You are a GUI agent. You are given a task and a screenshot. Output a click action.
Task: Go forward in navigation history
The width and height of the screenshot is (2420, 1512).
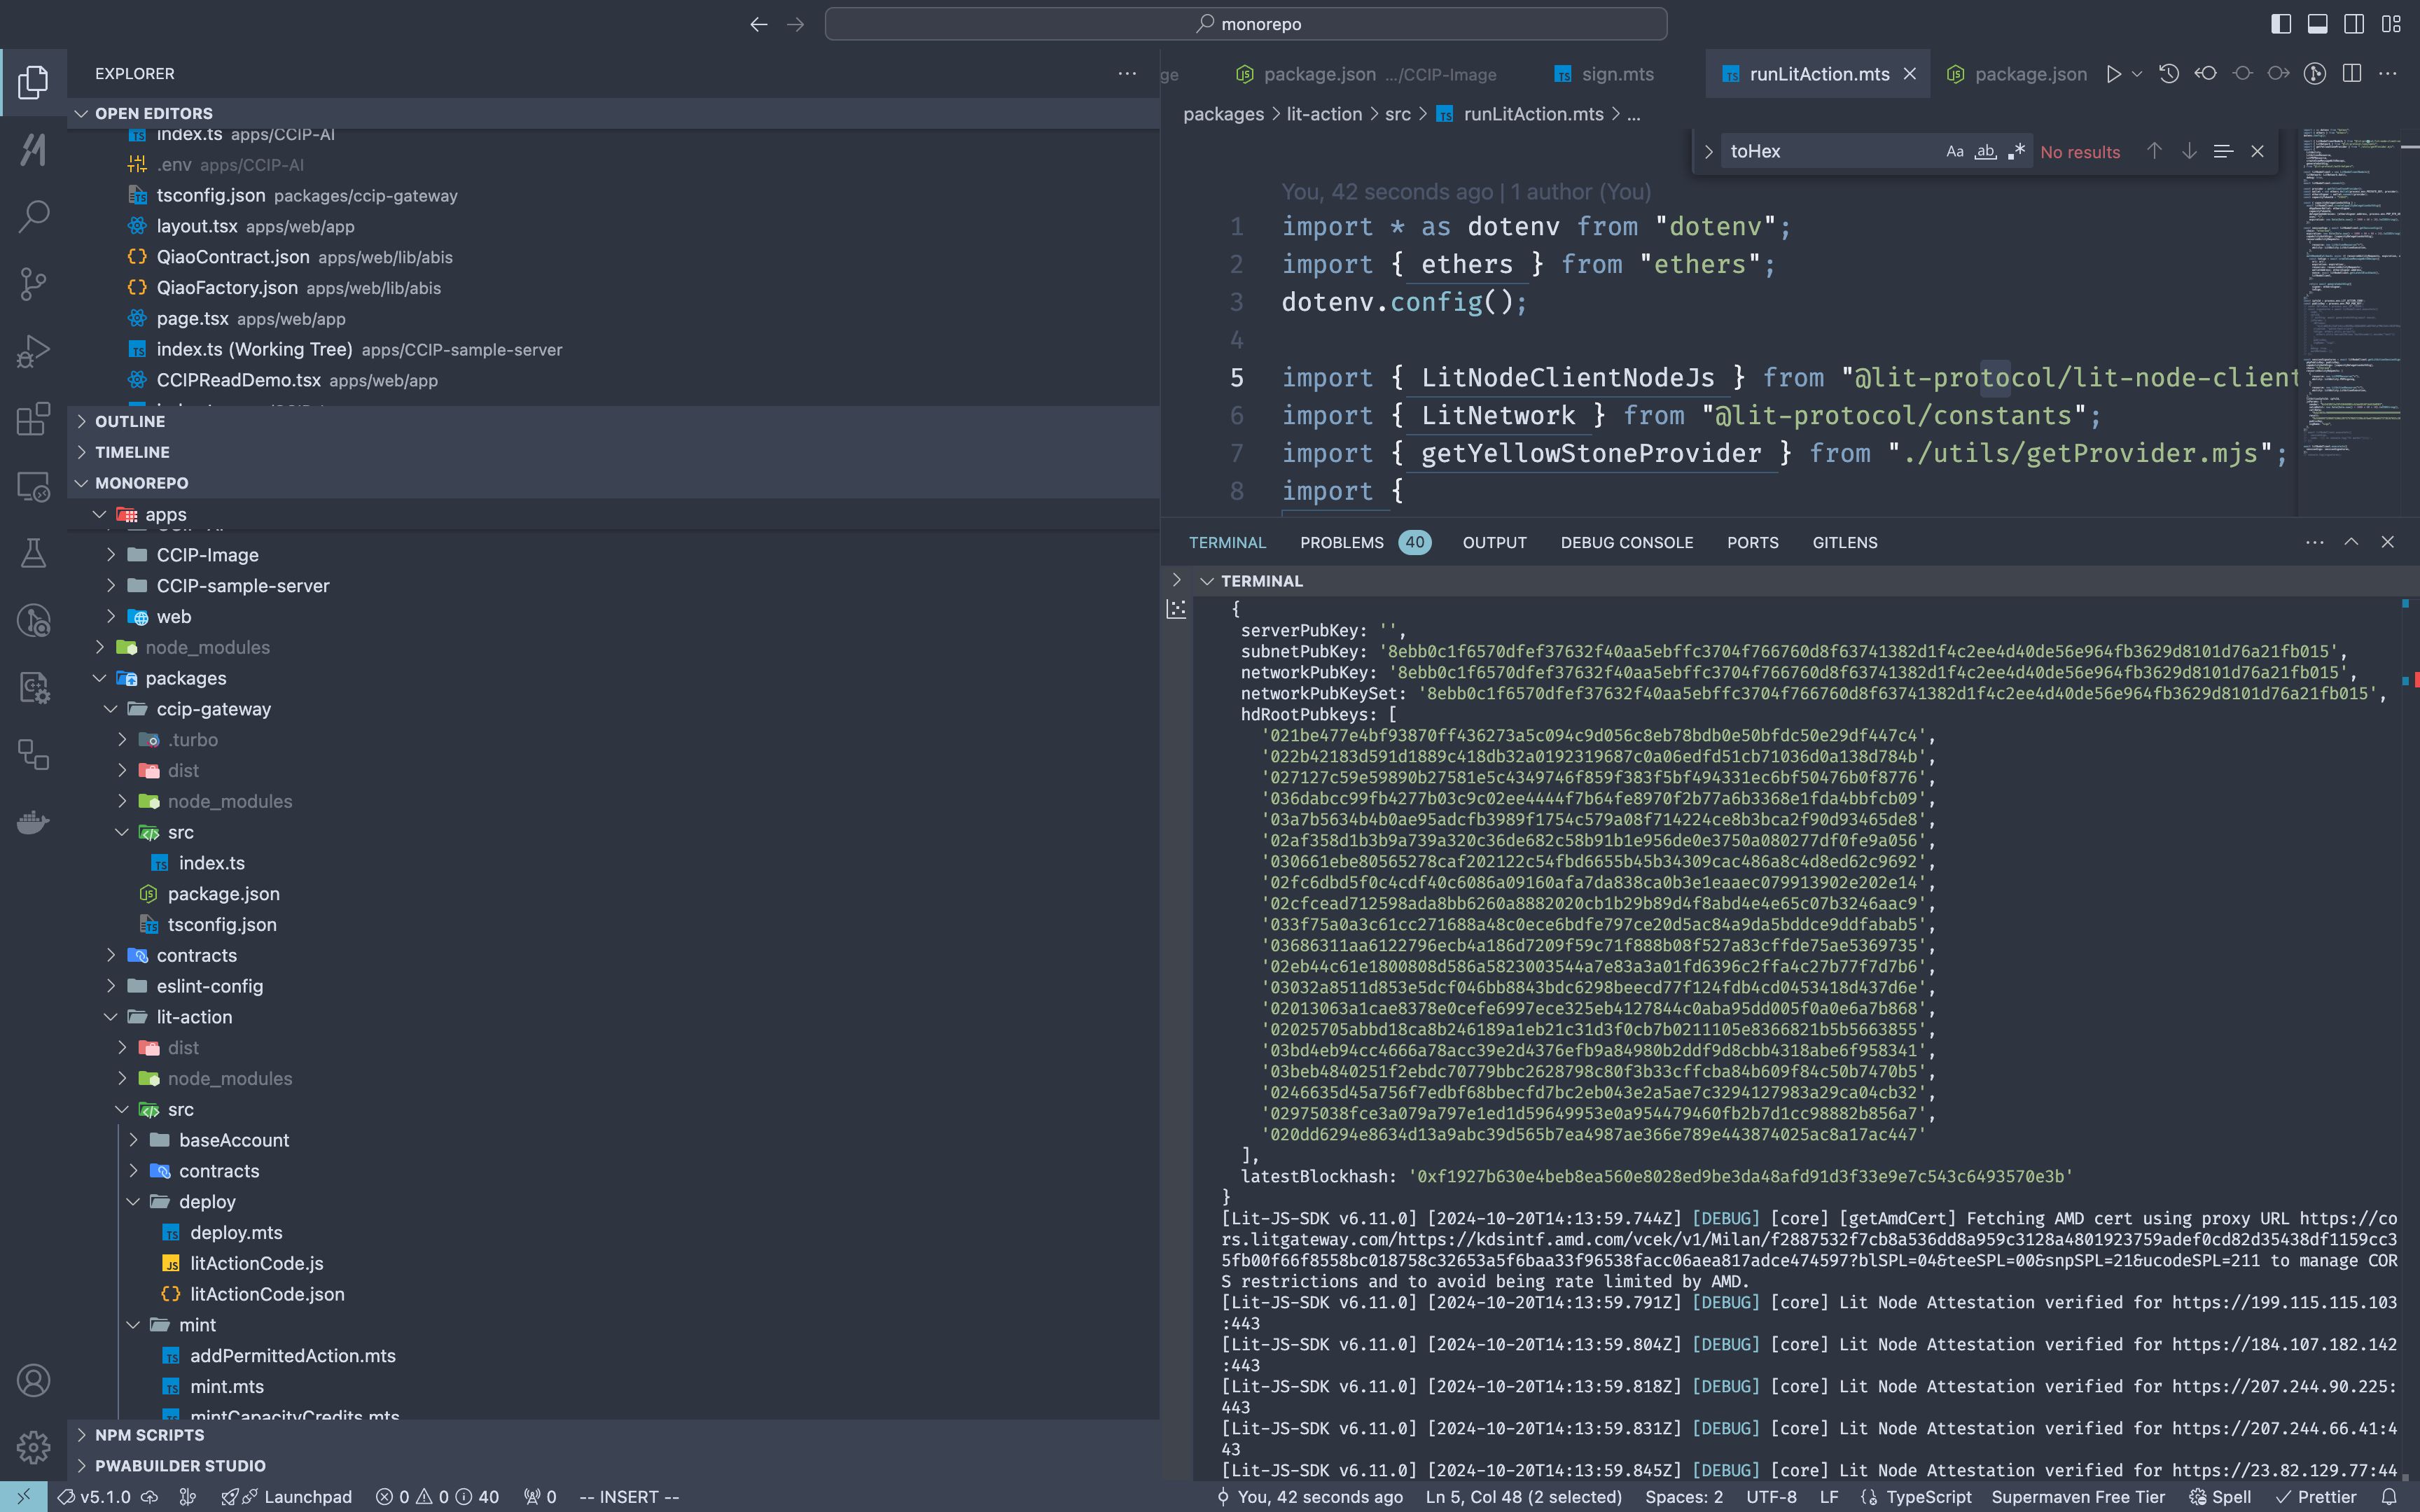point(796,24)
